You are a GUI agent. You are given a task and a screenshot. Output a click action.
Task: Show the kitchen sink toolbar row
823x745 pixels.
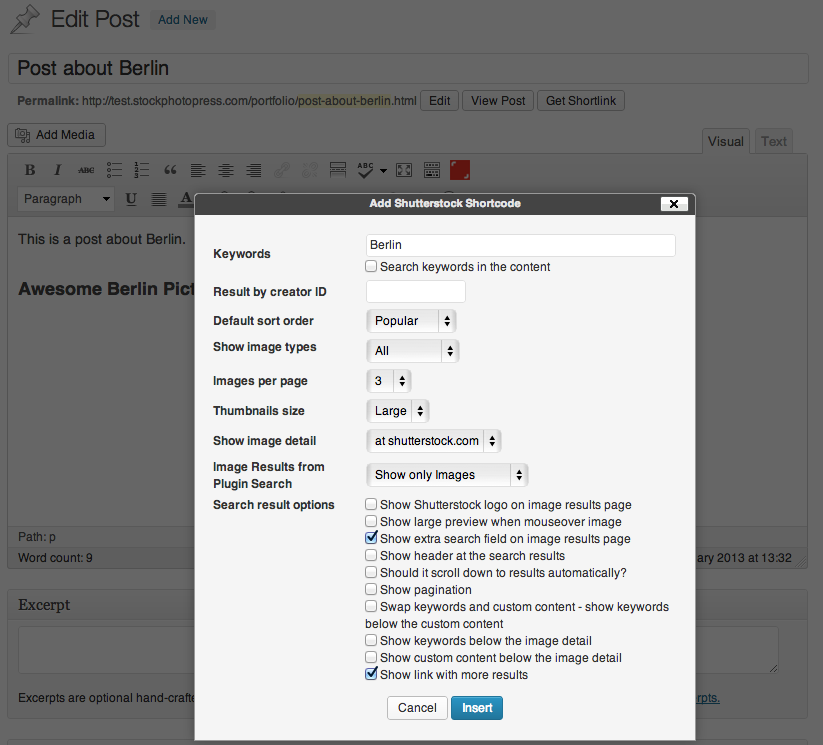[x=432, y=170]
